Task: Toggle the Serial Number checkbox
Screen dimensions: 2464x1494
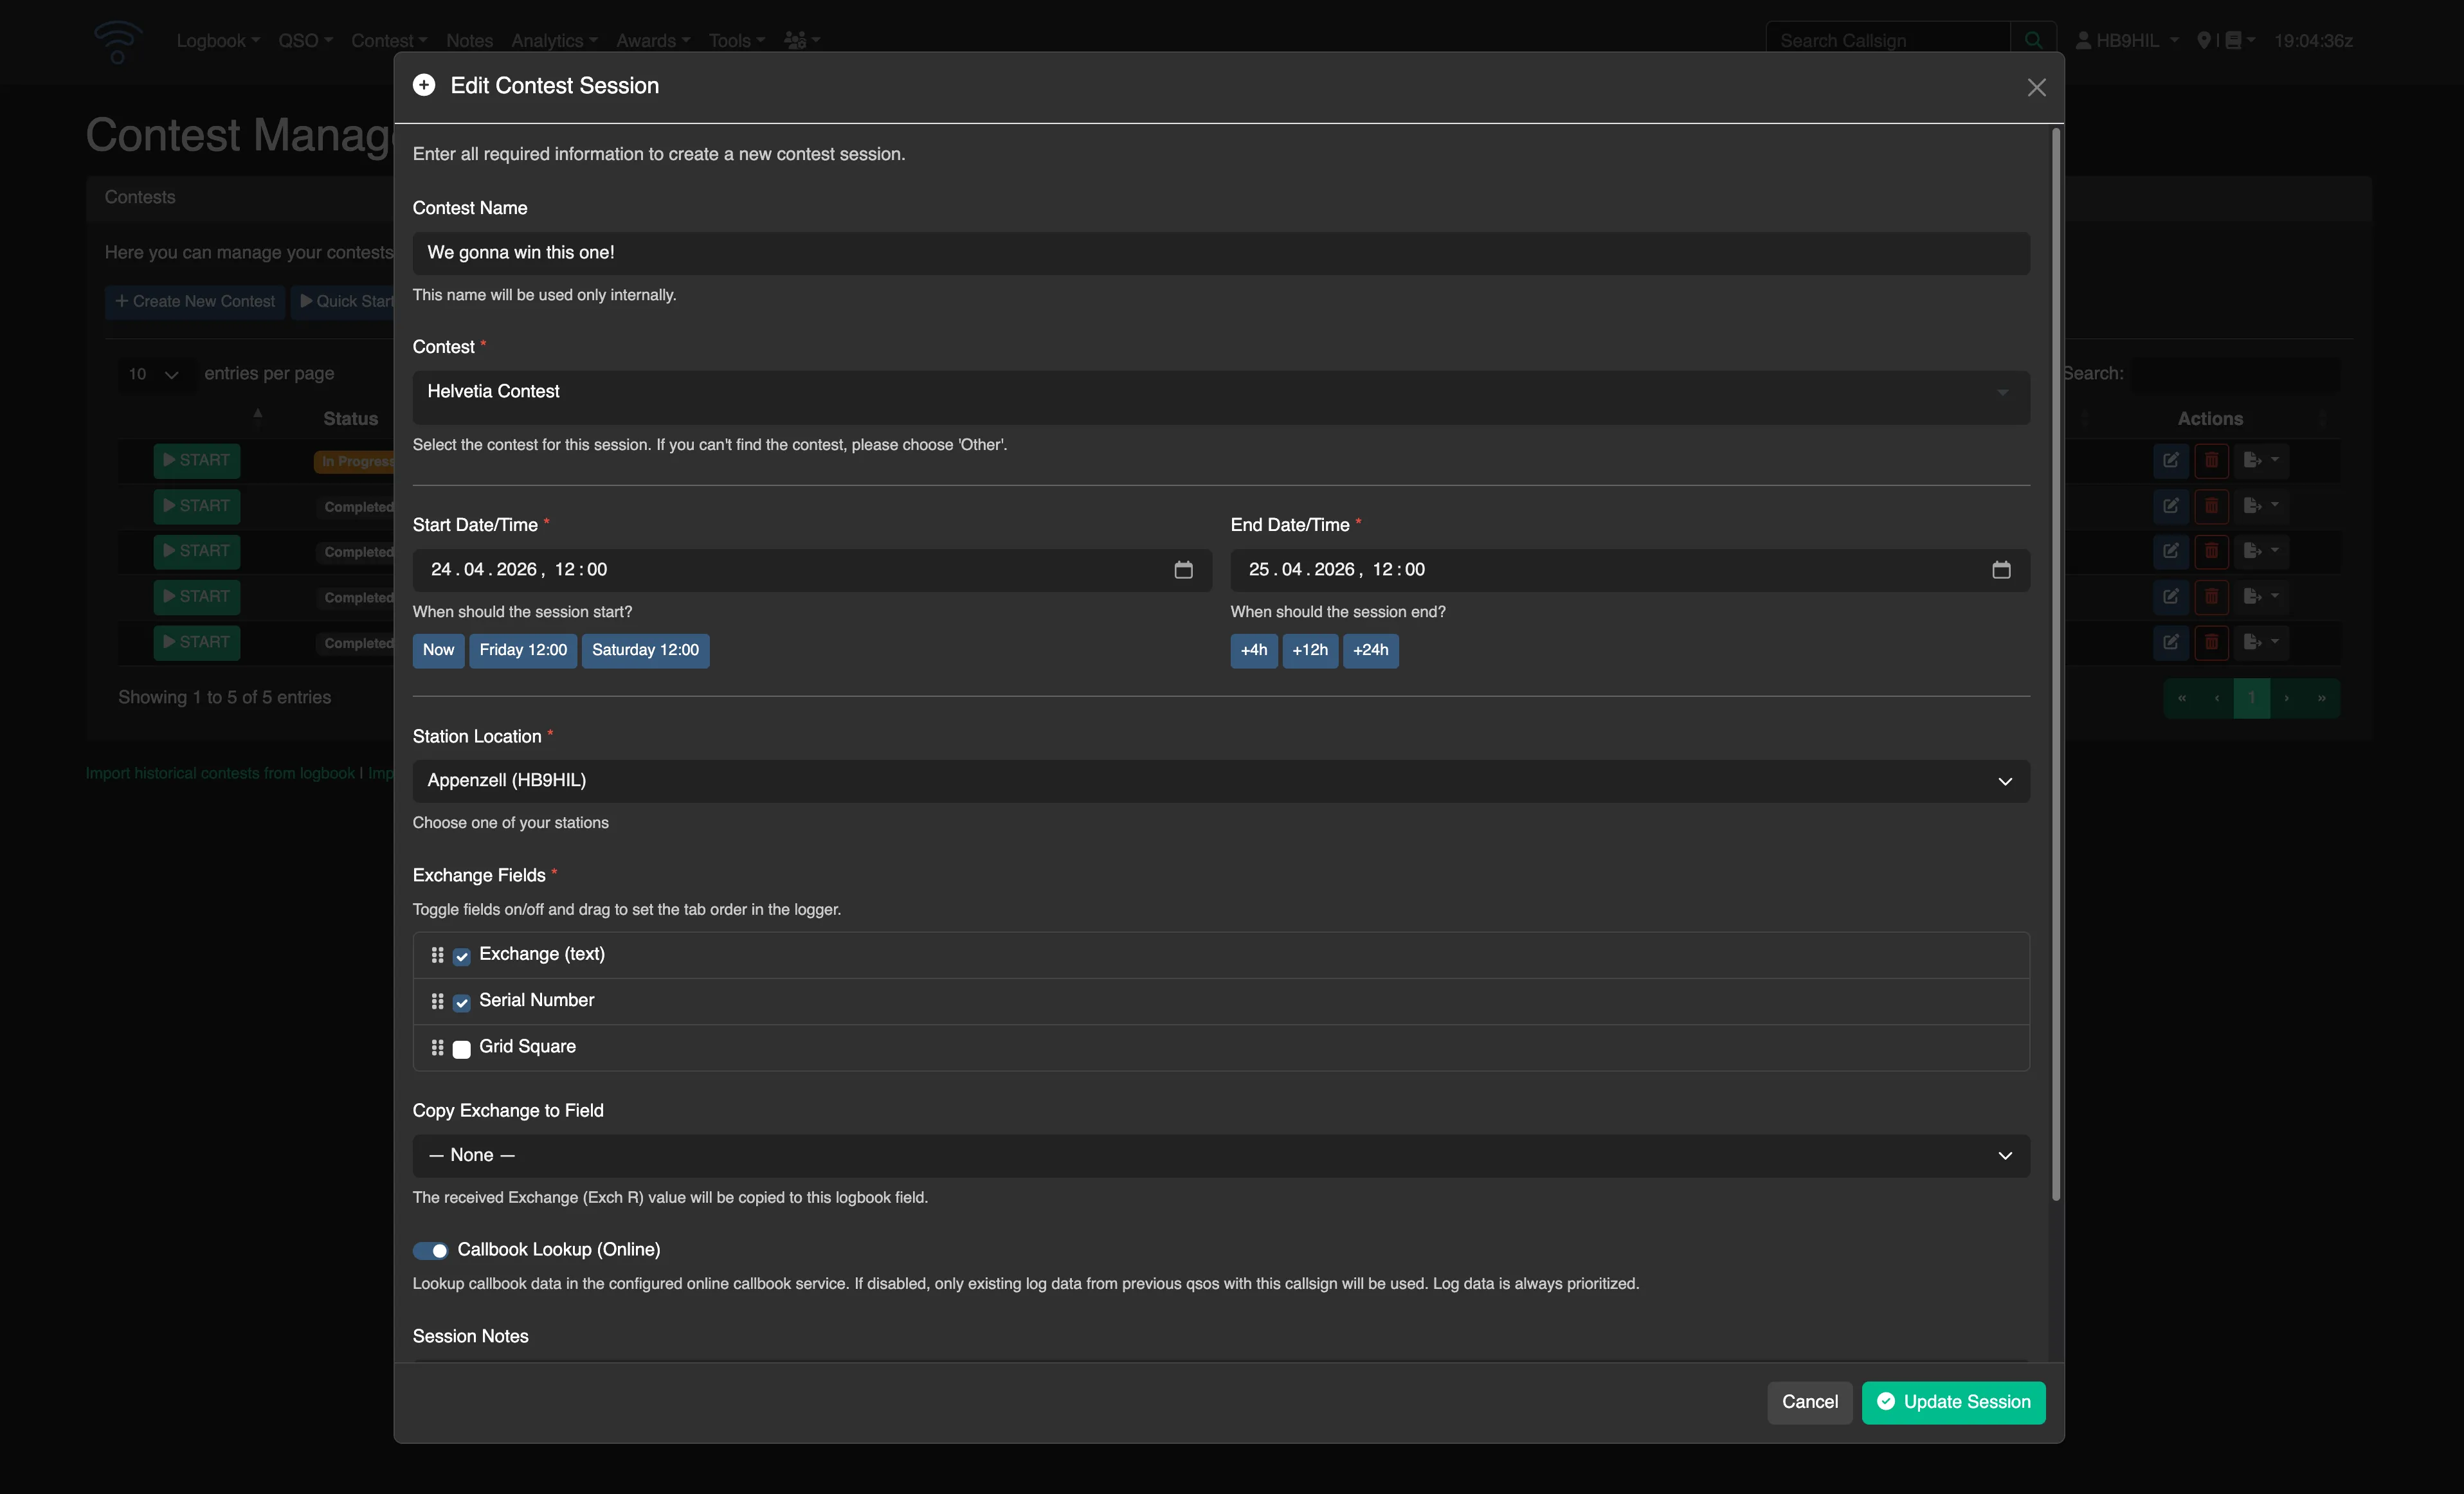Action: [461, 1002]
